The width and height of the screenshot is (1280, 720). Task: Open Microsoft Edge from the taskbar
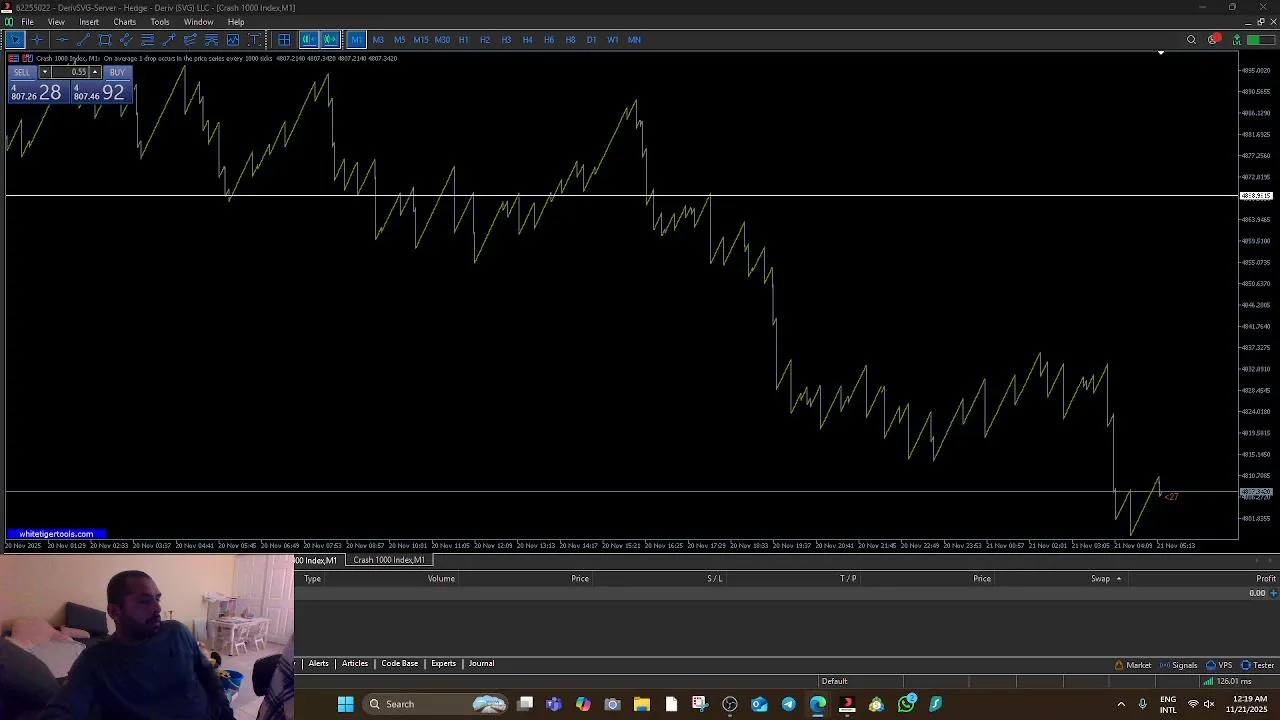[x=818, y=704]
